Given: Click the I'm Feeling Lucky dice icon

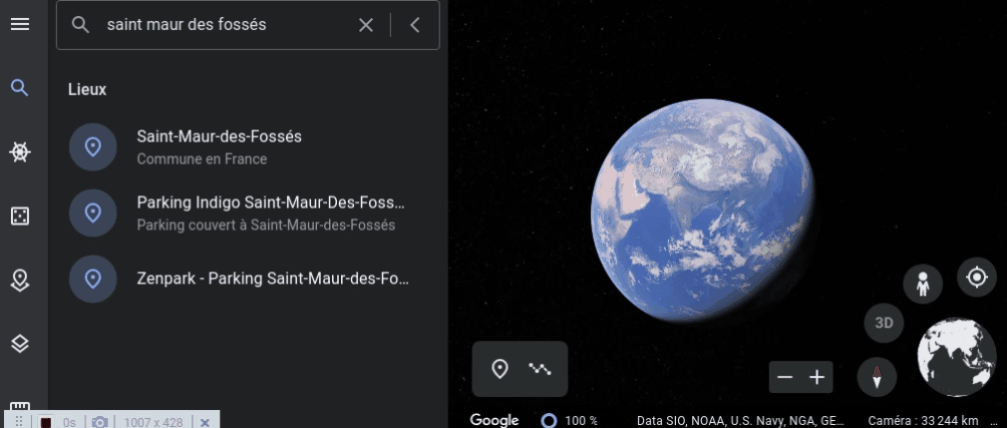Looking at the screenshot, I should 20,216.
